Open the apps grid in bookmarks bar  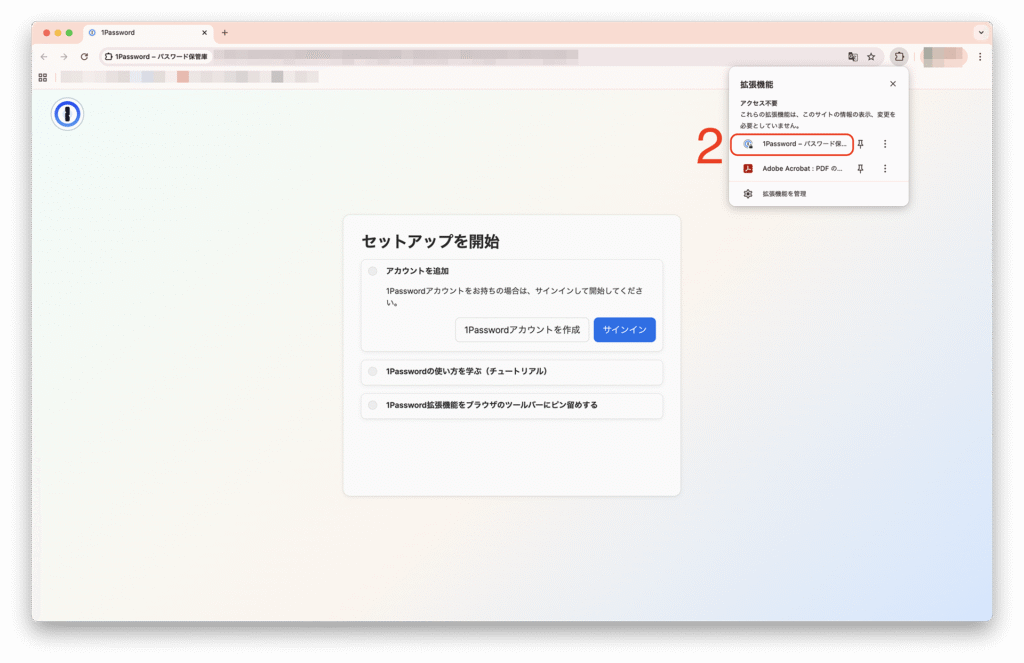point(42,77)
